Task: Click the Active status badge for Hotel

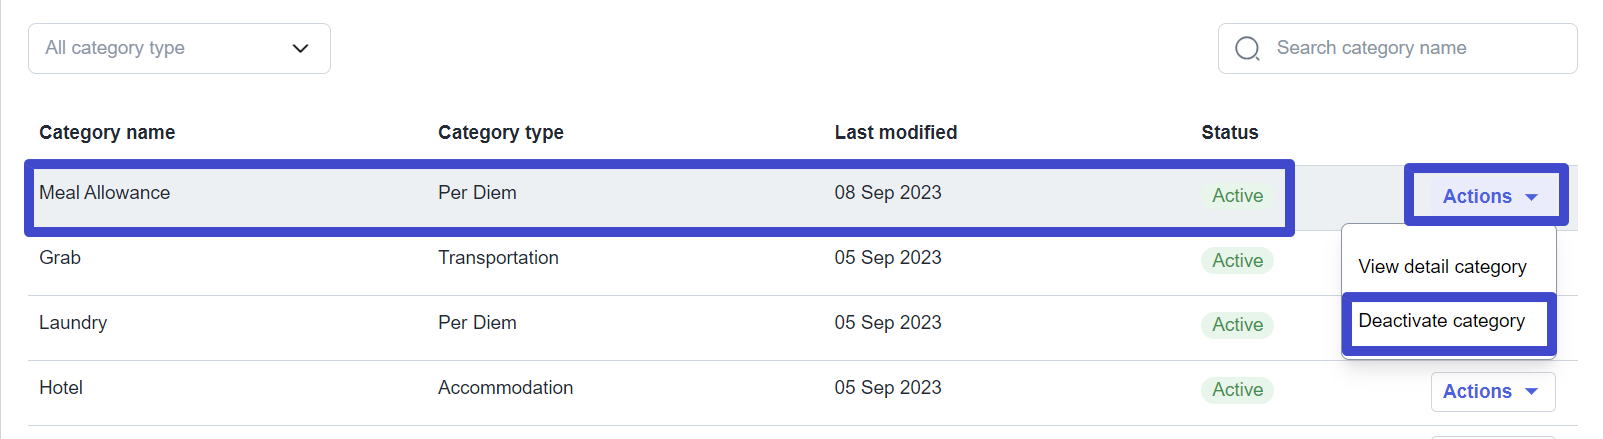Action: pos(1237,390)
